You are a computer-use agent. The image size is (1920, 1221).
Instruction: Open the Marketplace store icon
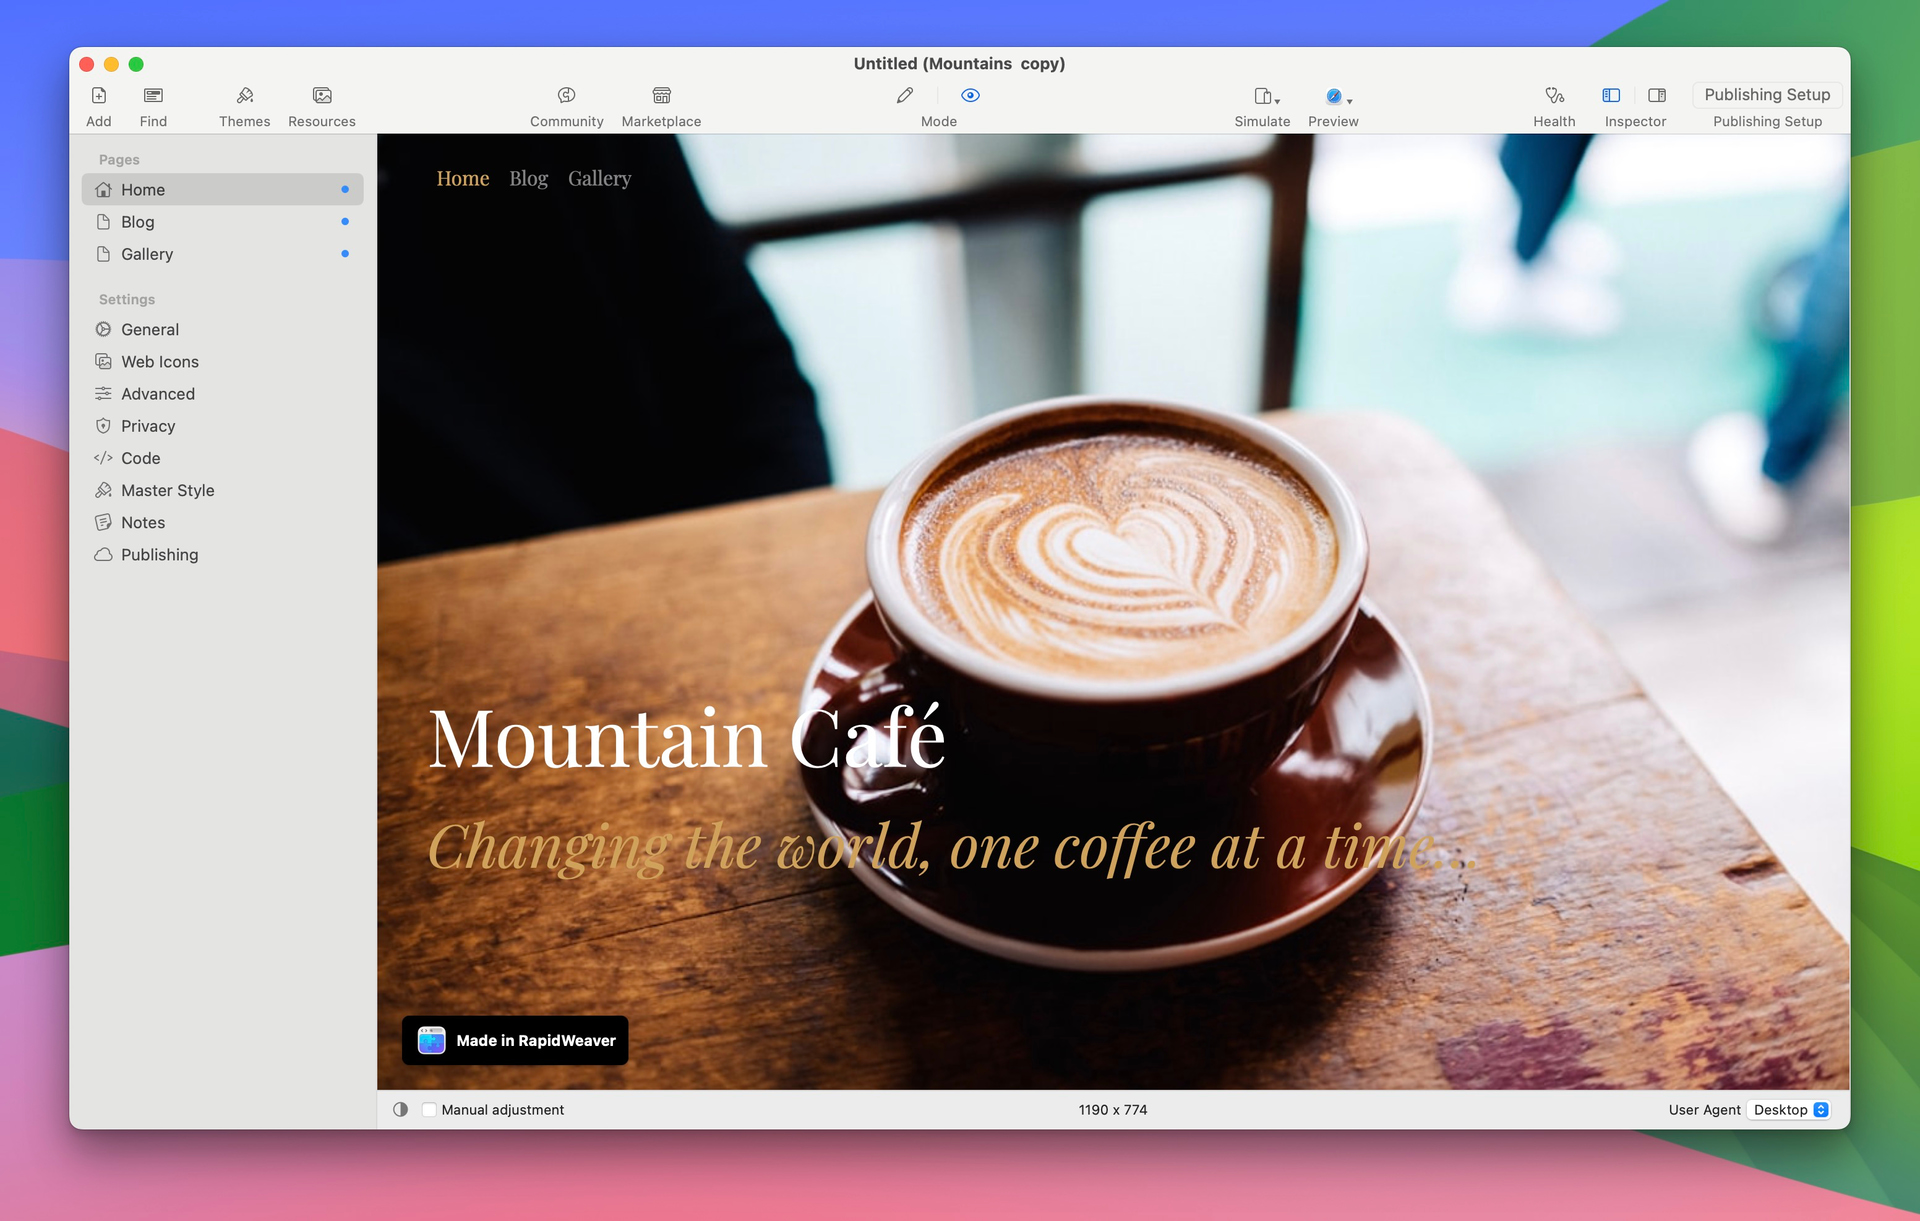(x=661, y=96)
